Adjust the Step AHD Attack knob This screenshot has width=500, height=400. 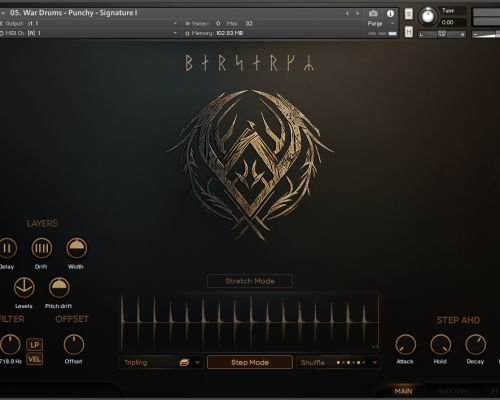(405, 344)
